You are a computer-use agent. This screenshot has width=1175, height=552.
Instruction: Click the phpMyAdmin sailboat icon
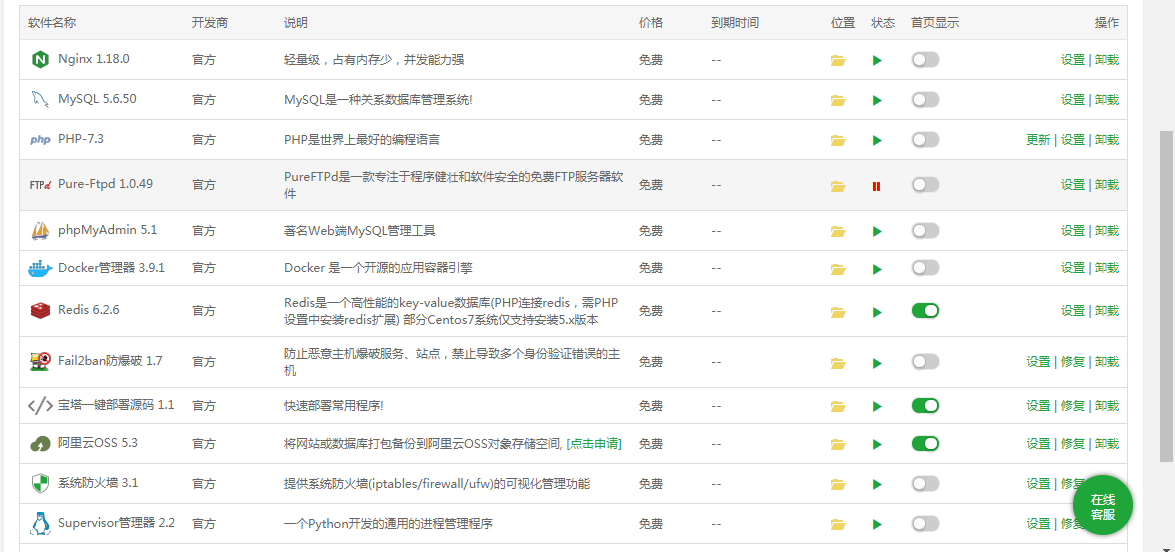(x=40, y=231)
